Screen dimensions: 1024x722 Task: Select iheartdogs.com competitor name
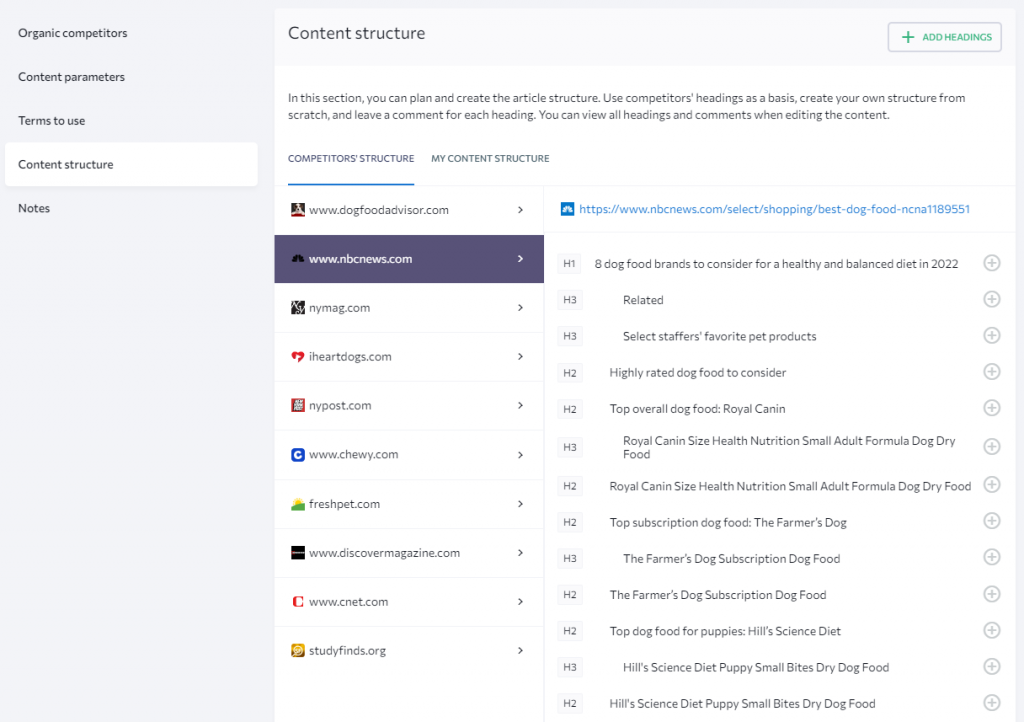(350, 356)
